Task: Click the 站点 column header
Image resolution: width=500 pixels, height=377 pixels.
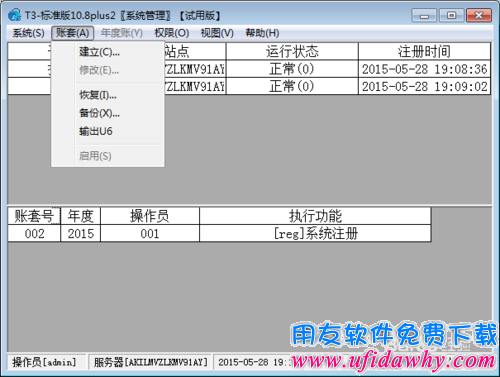Action: 195,51
